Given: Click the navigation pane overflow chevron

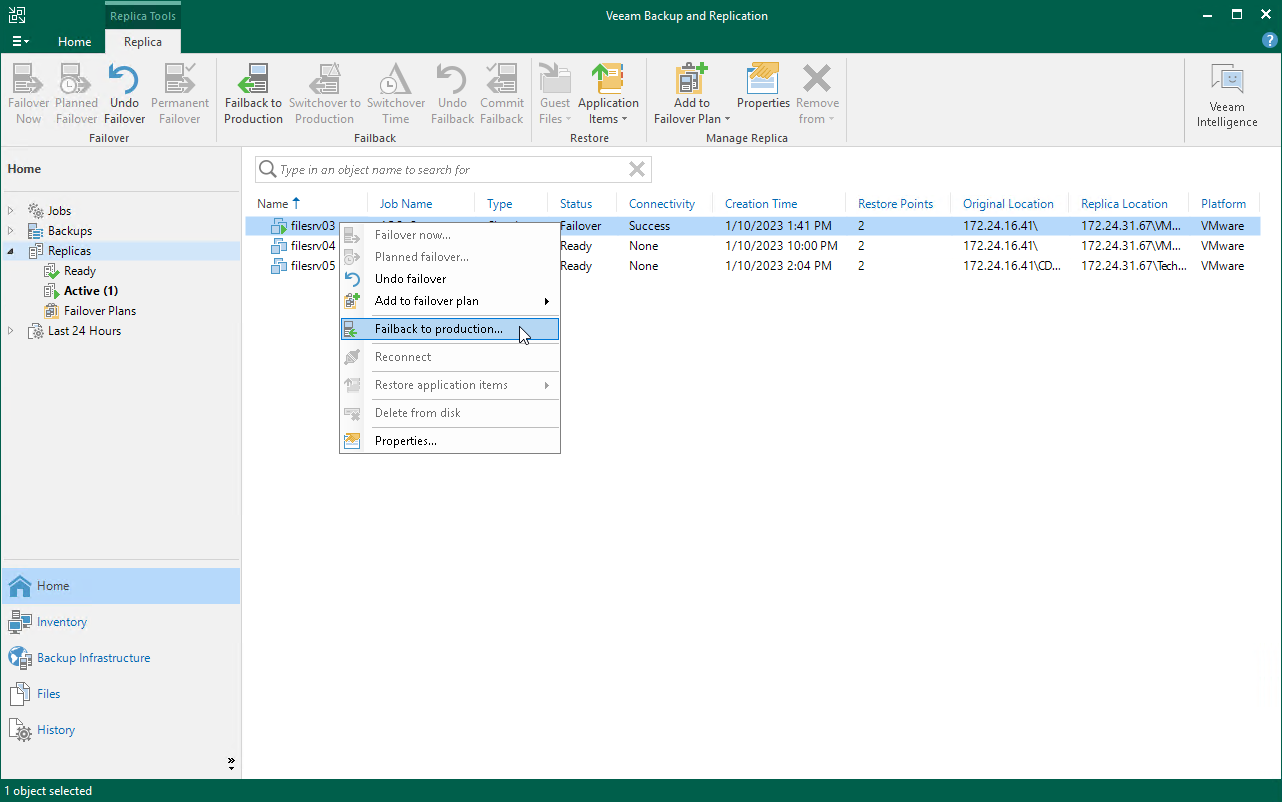Looking at the screenshot, I should tap(232, 763).
